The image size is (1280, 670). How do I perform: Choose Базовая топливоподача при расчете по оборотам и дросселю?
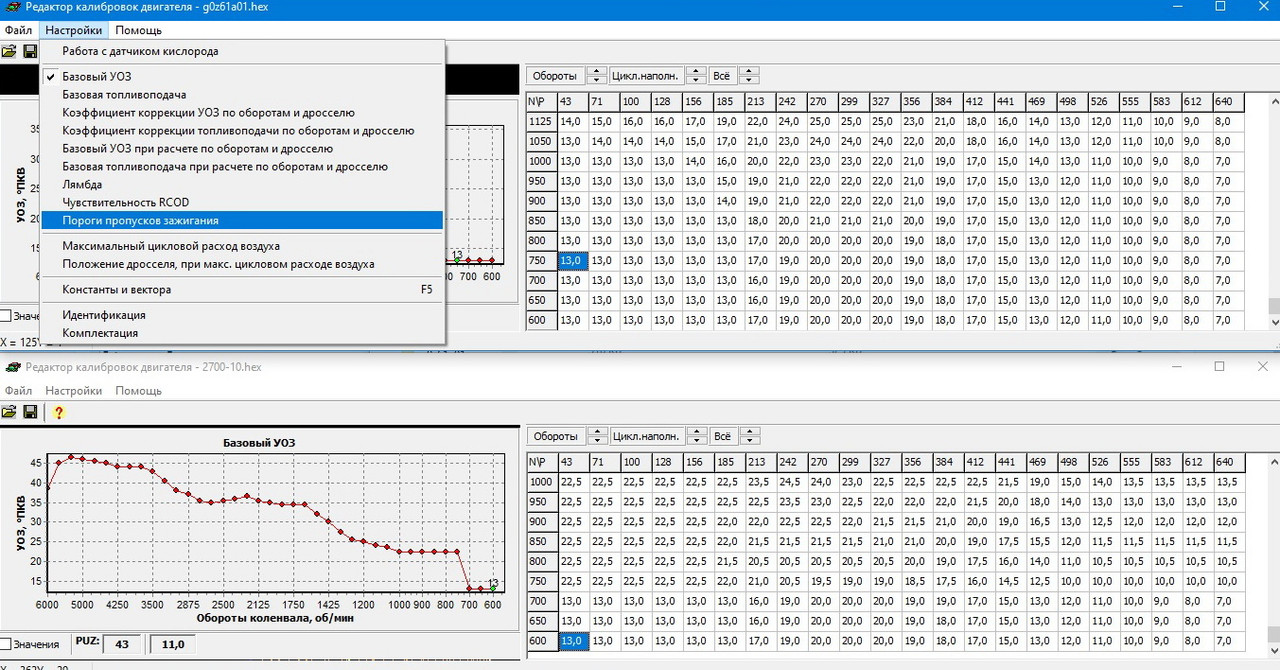(x=242, y=166)
